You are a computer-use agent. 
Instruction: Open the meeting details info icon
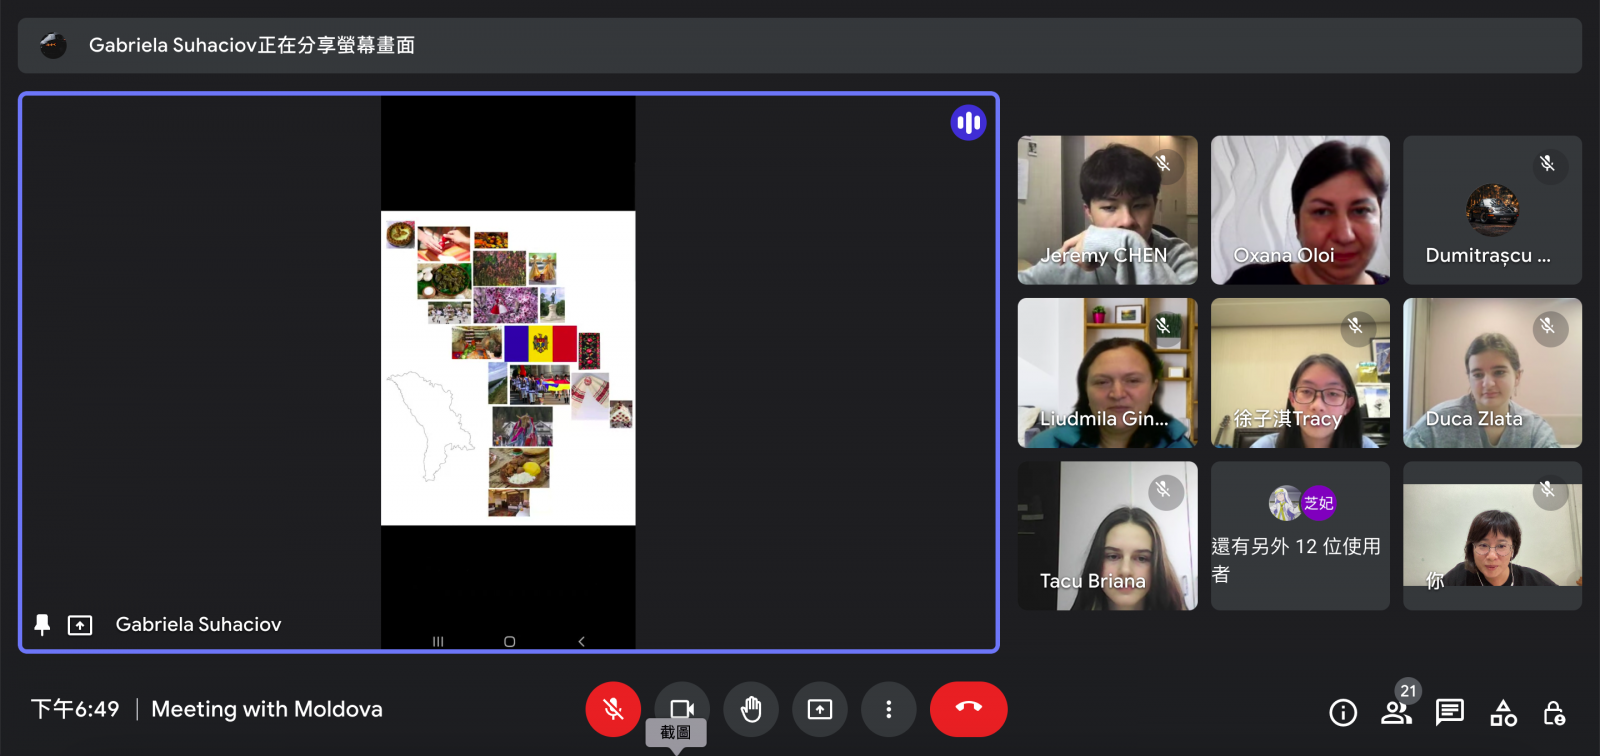[1343, 712]
